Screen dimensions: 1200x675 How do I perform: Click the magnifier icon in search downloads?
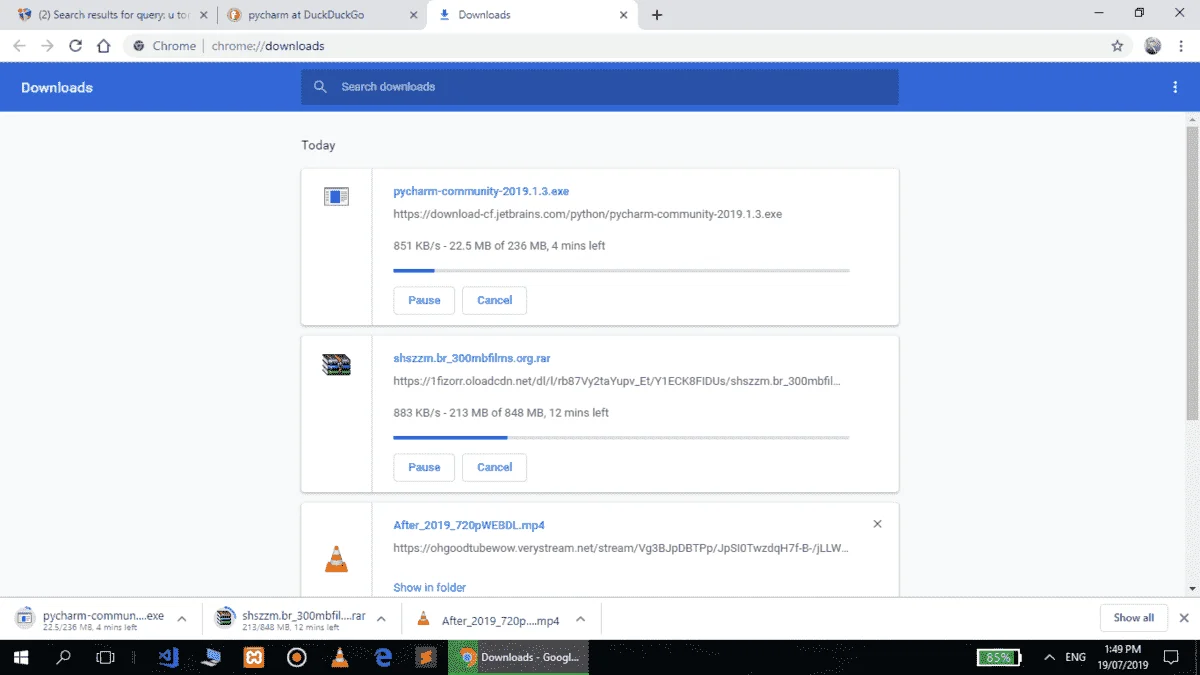pyautogui.click(x=320, y=87)
